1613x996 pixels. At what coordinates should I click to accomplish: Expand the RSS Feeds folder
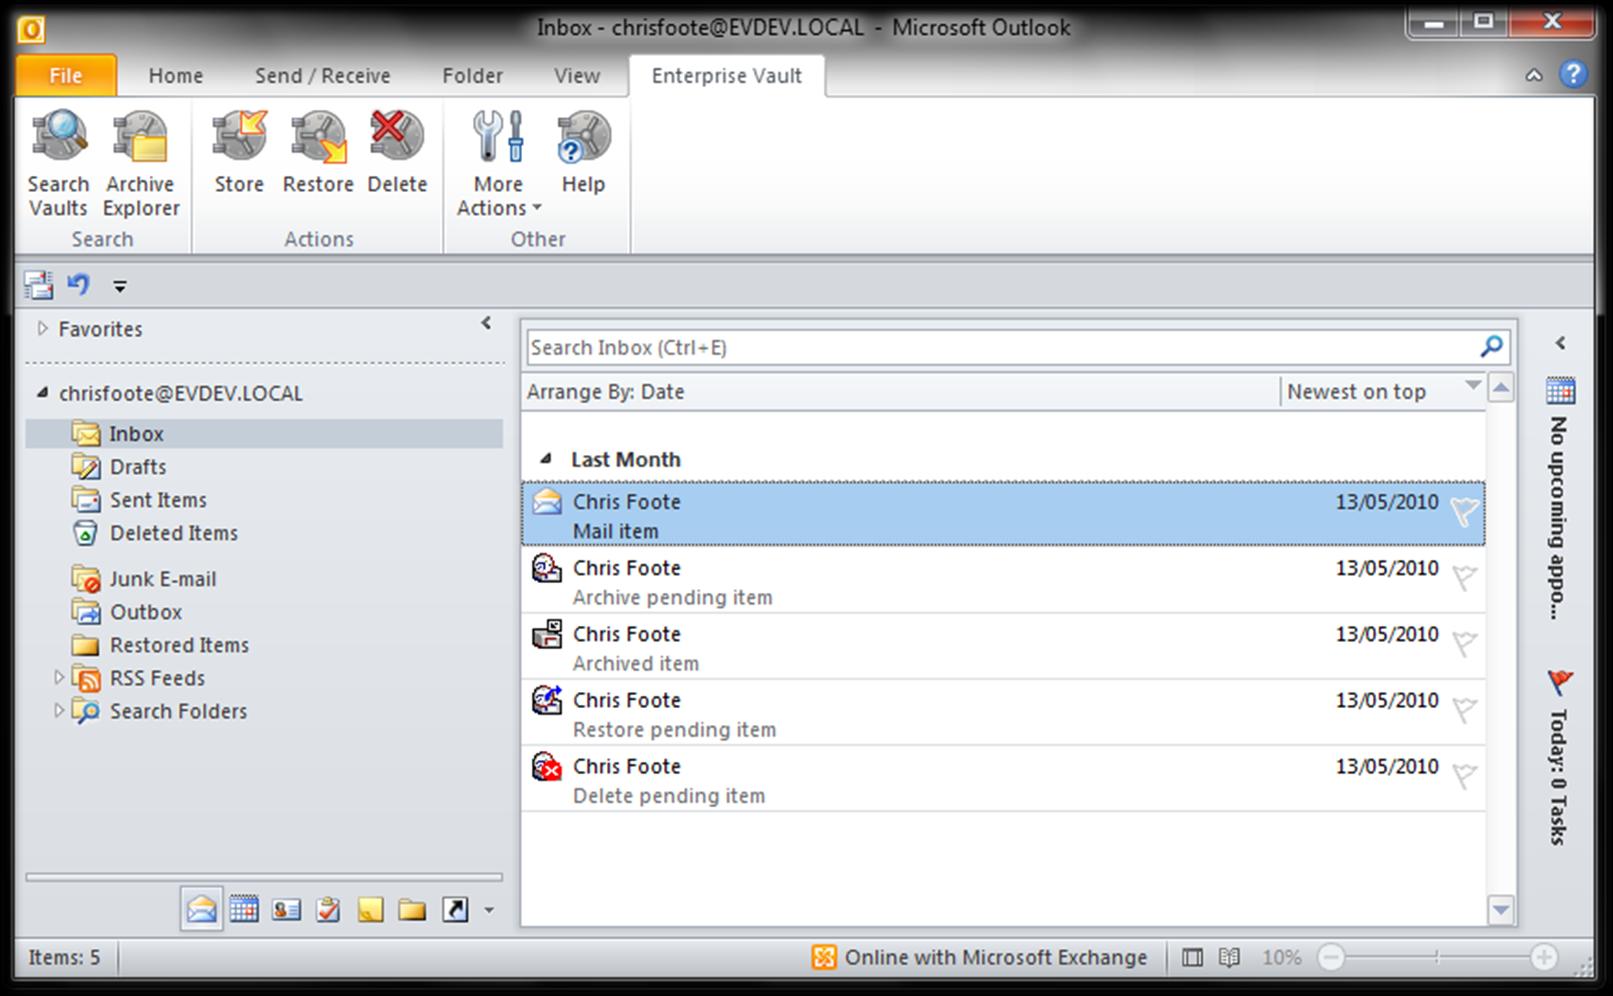[58, 678]
